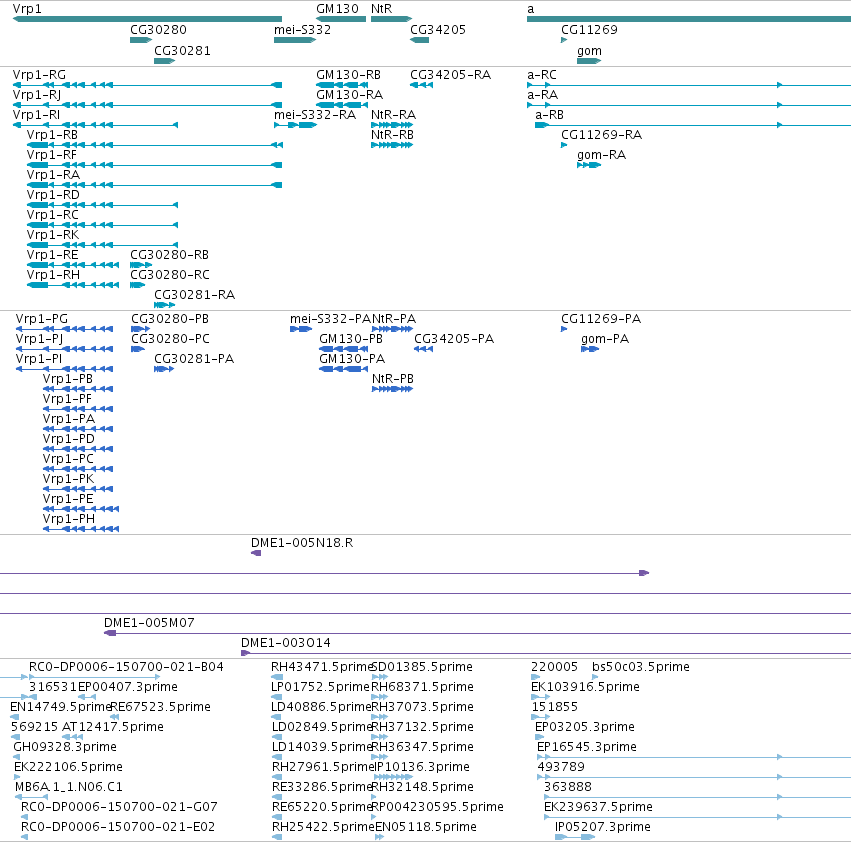Viewport: 851px width, 842px height.
Task: Select transcript Vrp1-RB
Action: (x=155, y=145)
